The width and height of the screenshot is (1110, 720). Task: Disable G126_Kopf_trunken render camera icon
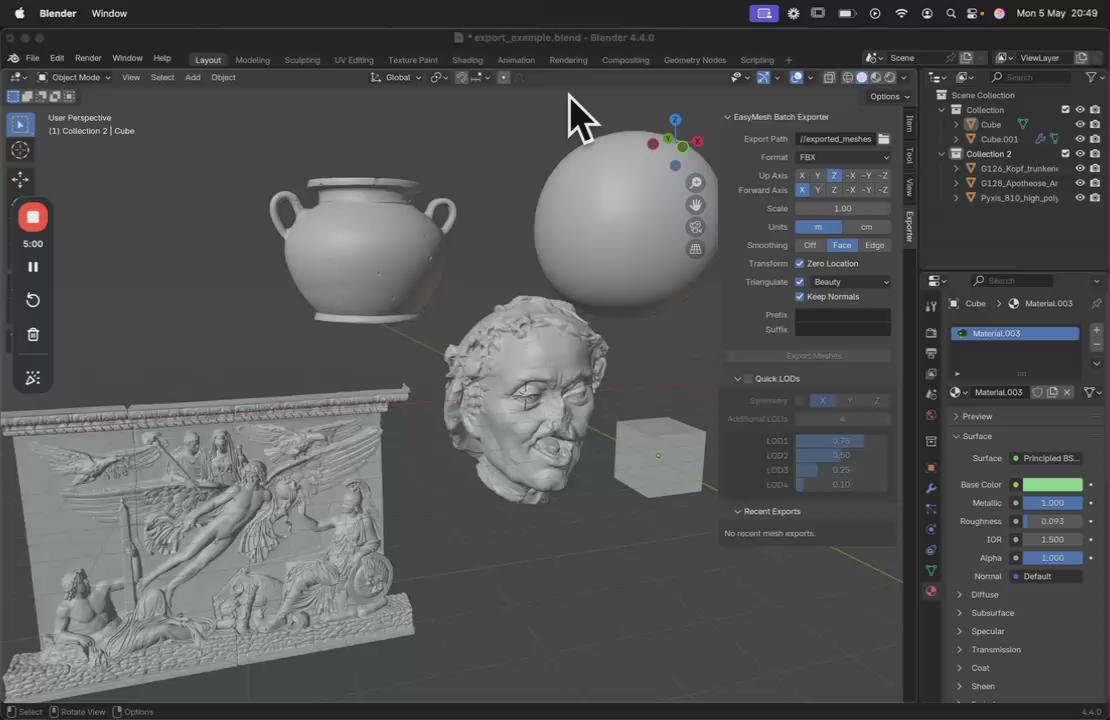click(1095, 168)
